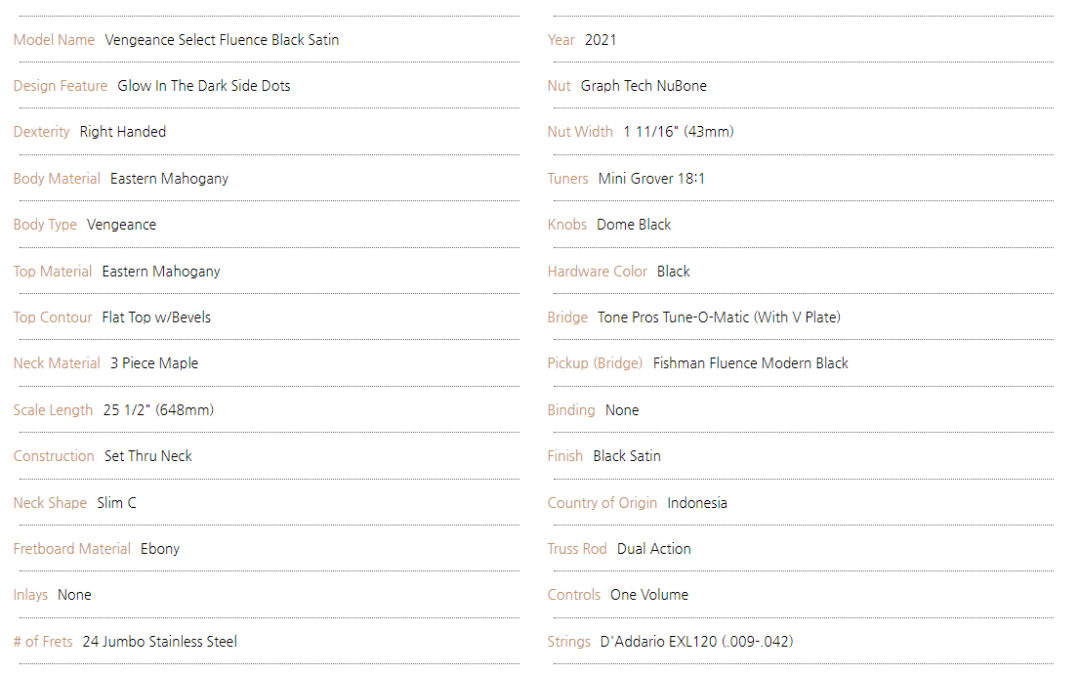
Task: Click the Ebony fretboard material value
Action: (x=160, y=549)
